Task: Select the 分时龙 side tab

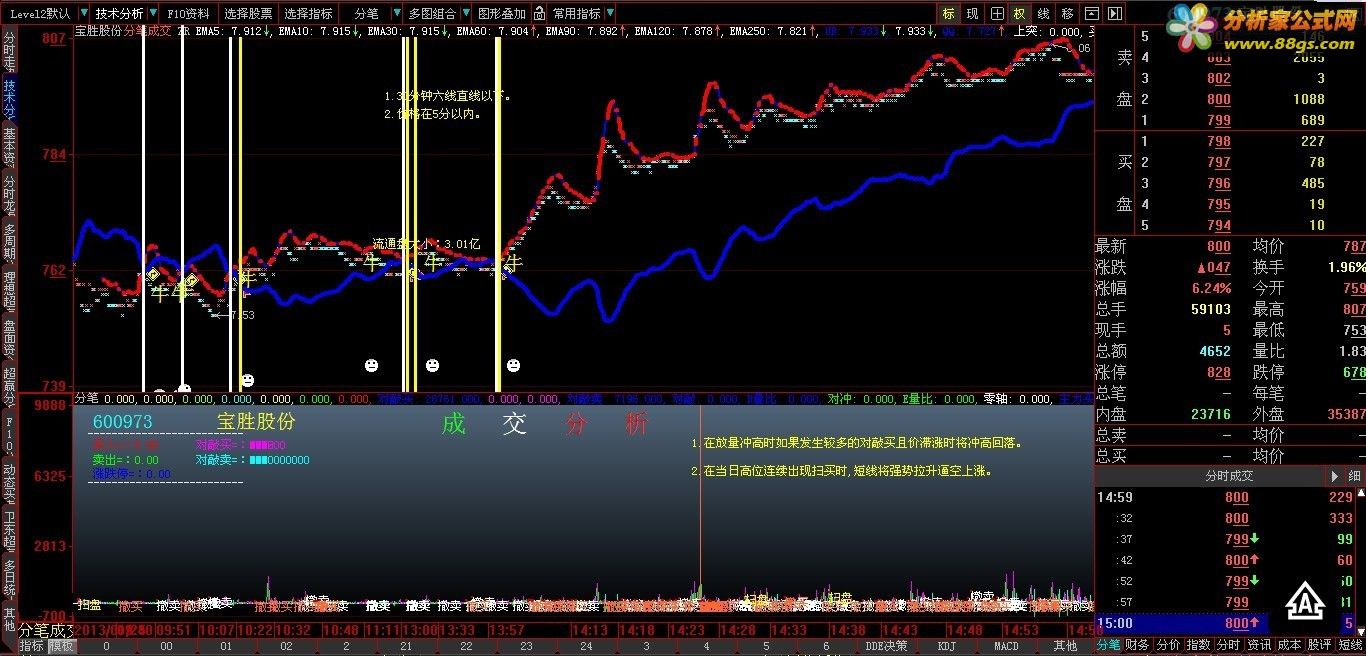Action: pyautogui.click(x=9, y=194)
